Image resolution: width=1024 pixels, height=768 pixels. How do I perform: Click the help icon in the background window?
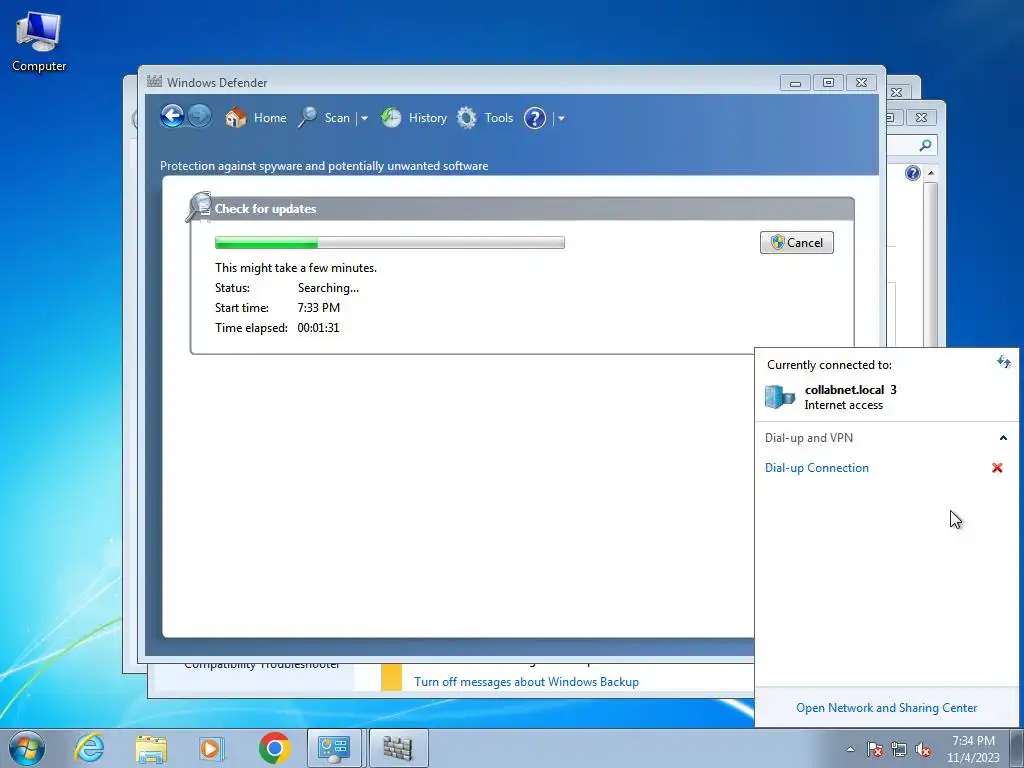coord(912,173)
